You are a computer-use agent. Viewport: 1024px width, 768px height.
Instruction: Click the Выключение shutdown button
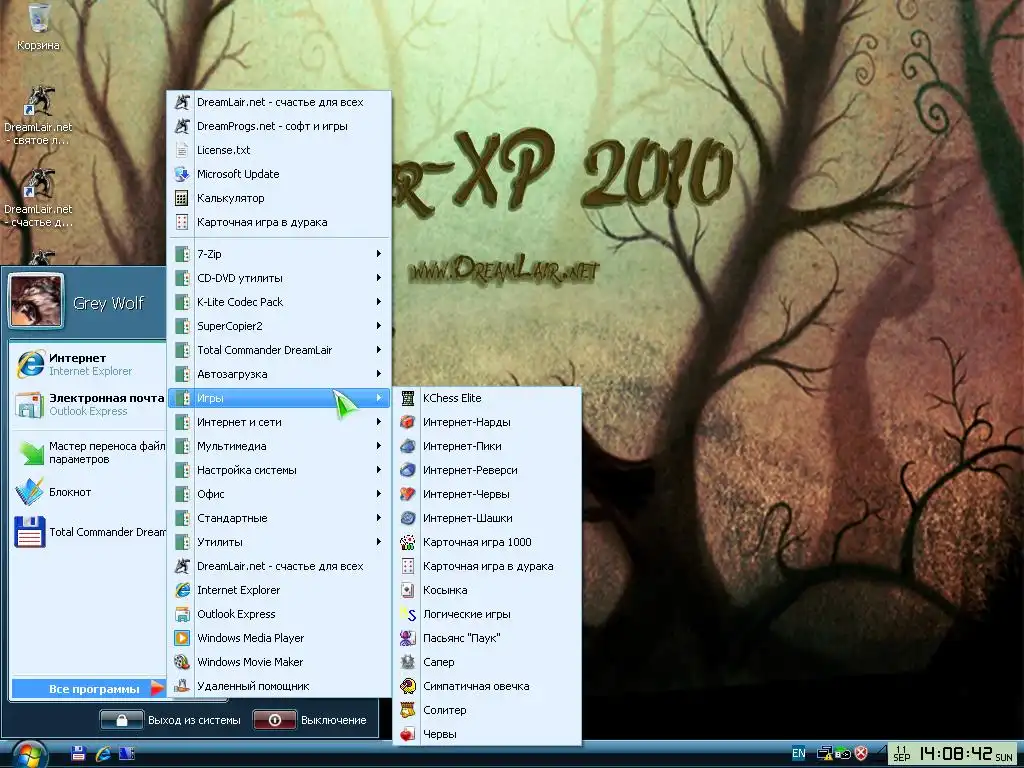click(x=311, y=720)
